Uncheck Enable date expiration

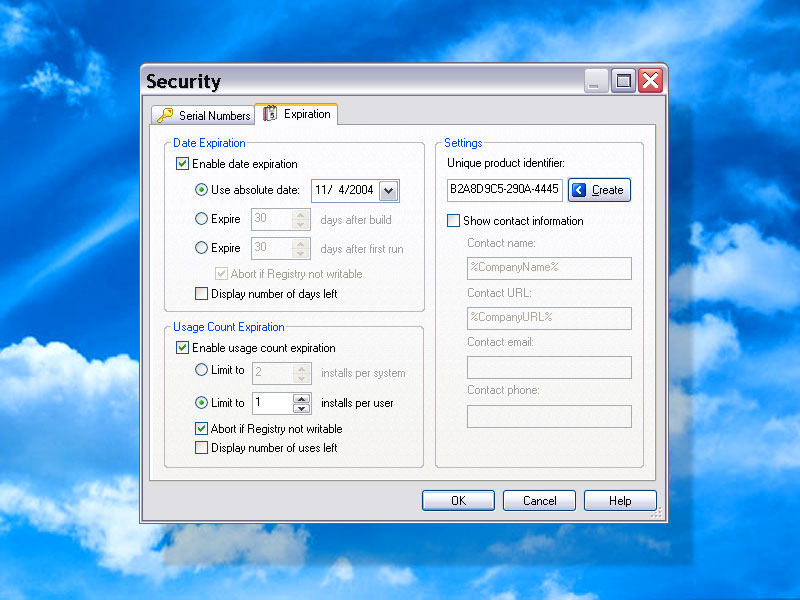point(182,164)
